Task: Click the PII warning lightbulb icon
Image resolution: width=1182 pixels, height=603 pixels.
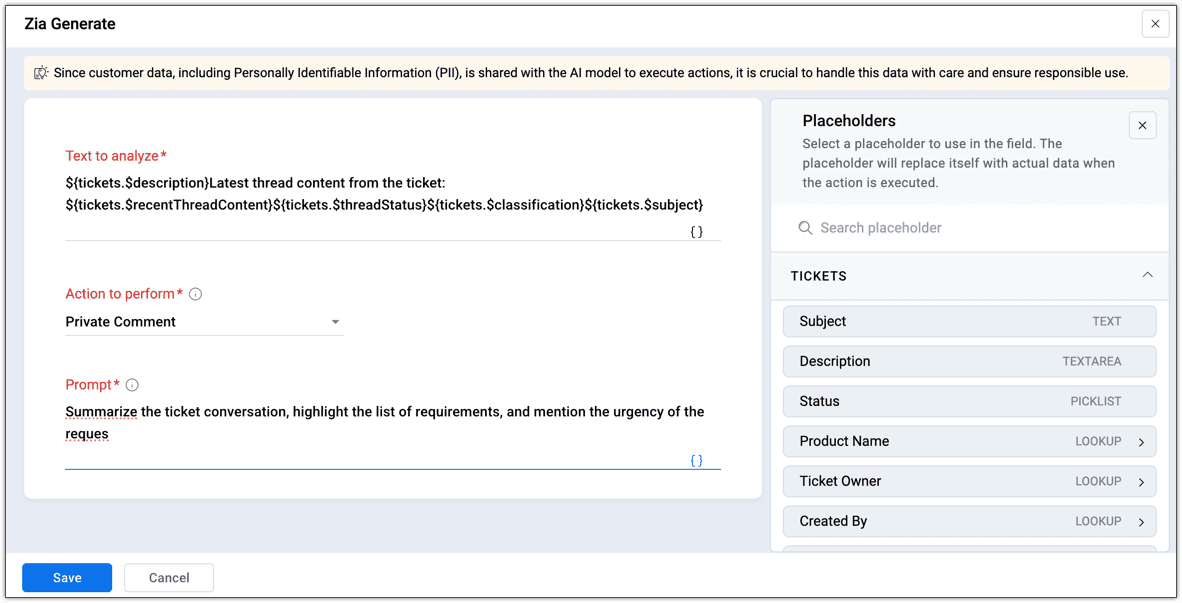Action: point(41,73)
